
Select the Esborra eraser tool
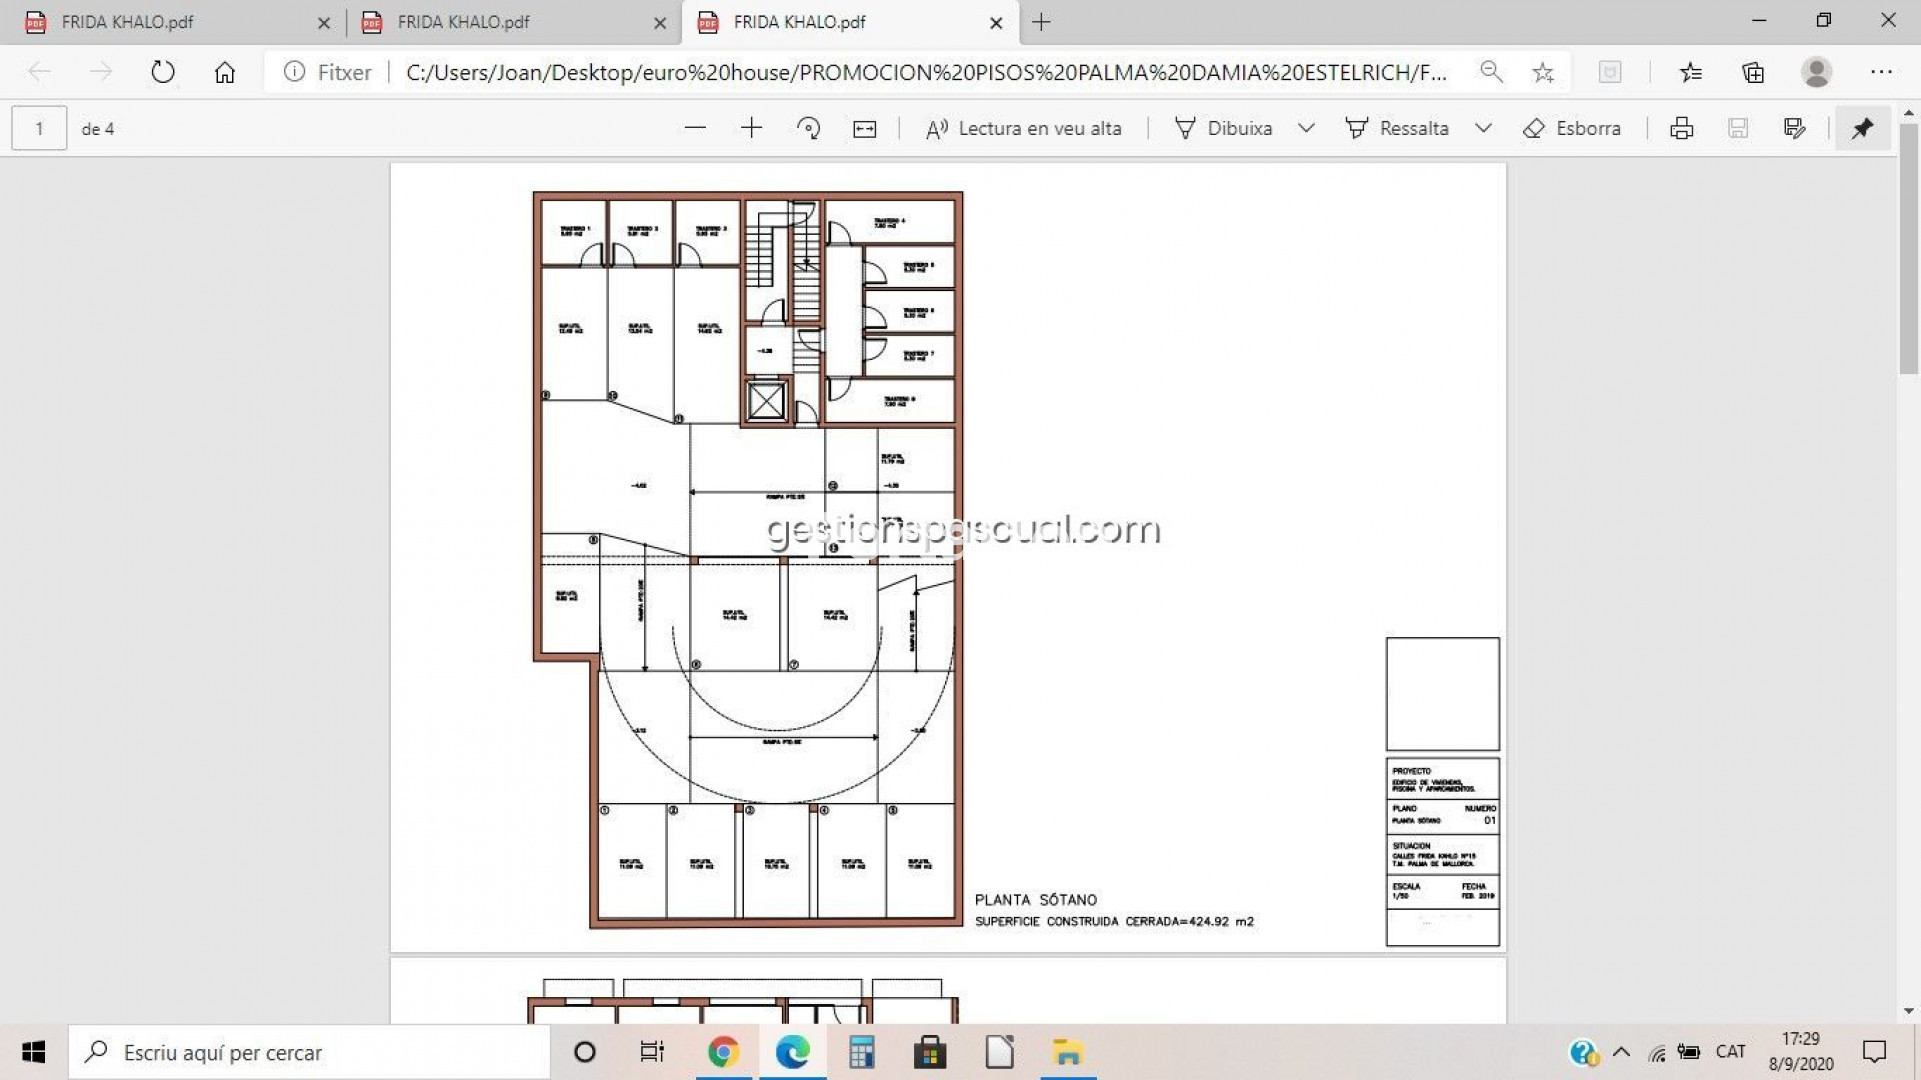tap(1572, 128)
